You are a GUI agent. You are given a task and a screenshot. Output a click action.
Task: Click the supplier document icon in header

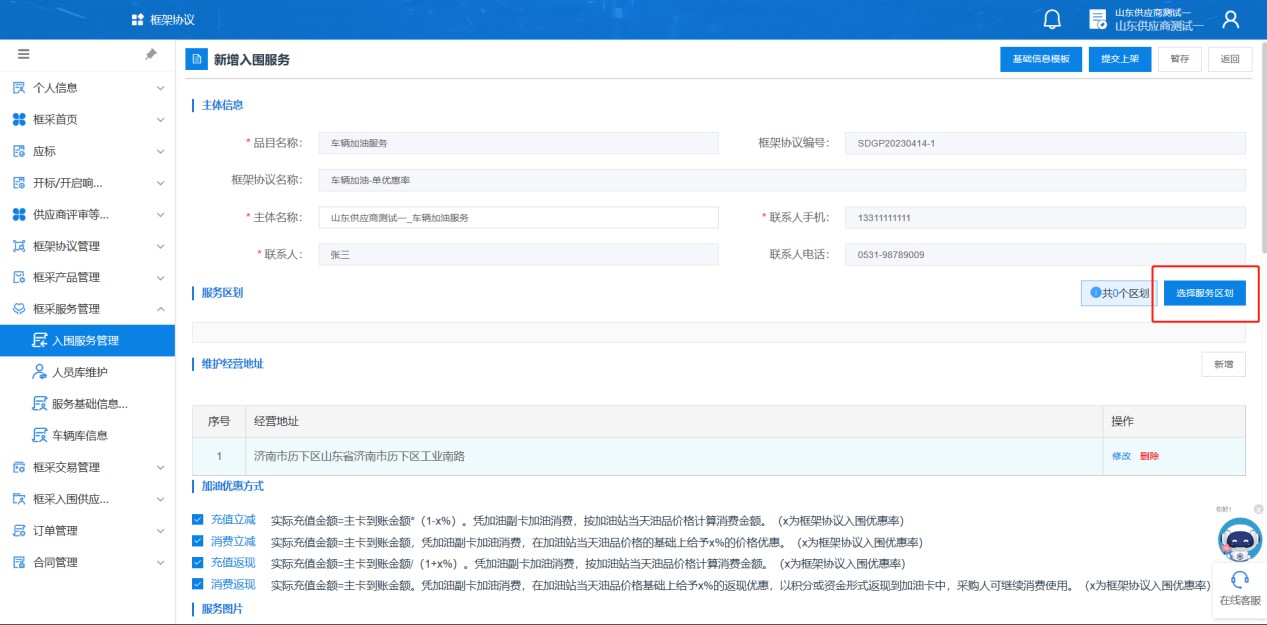1097,20
